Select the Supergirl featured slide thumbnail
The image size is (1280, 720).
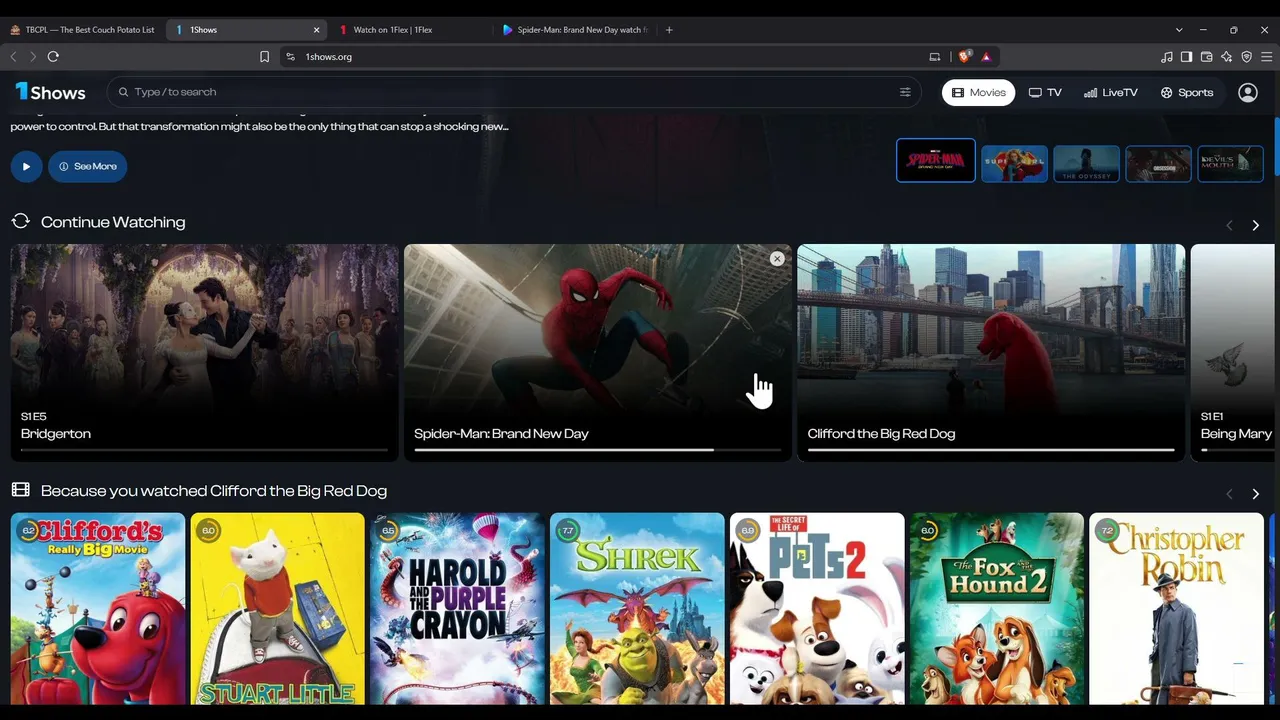(1015, 164)
